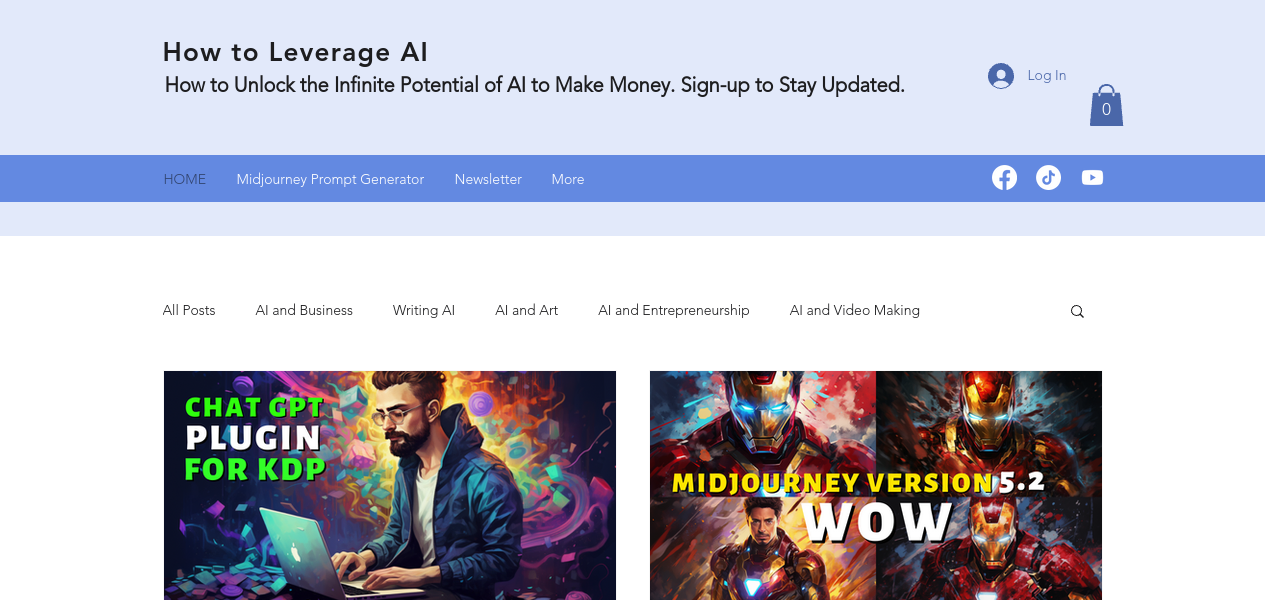Open the Chat GPT Plugin for KDP post thumbnail

[x=390, y=485]
